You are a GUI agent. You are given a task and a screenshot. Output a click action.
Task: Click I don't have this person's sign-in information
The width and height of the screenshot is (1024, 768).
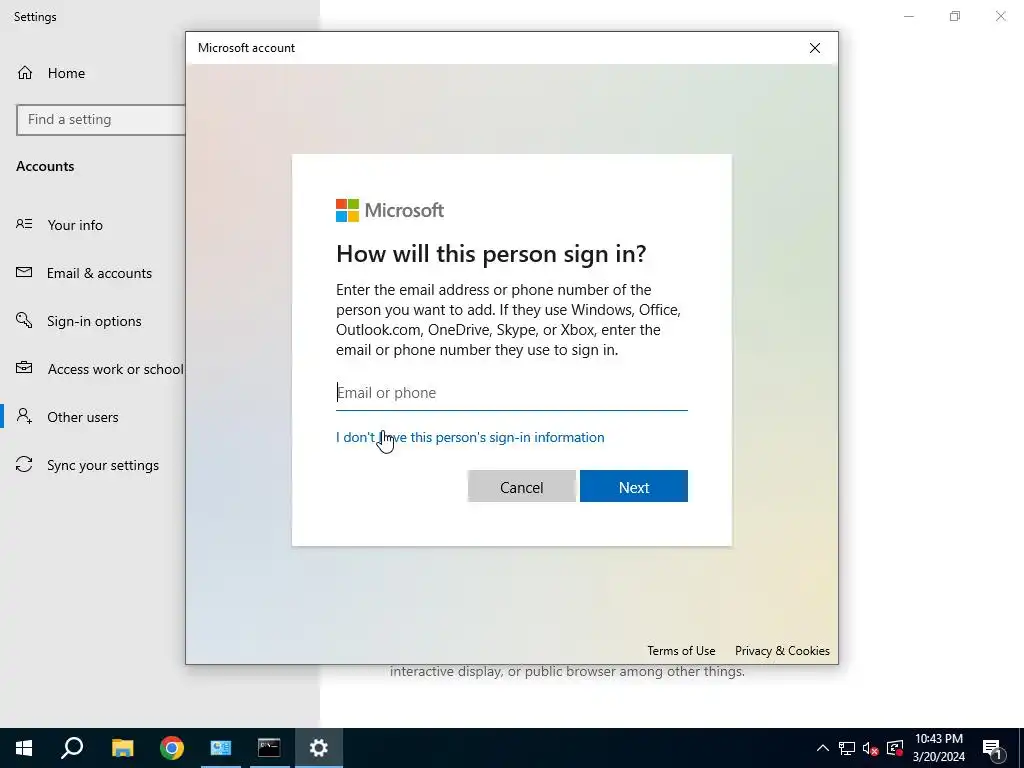[x=470, y=437]
